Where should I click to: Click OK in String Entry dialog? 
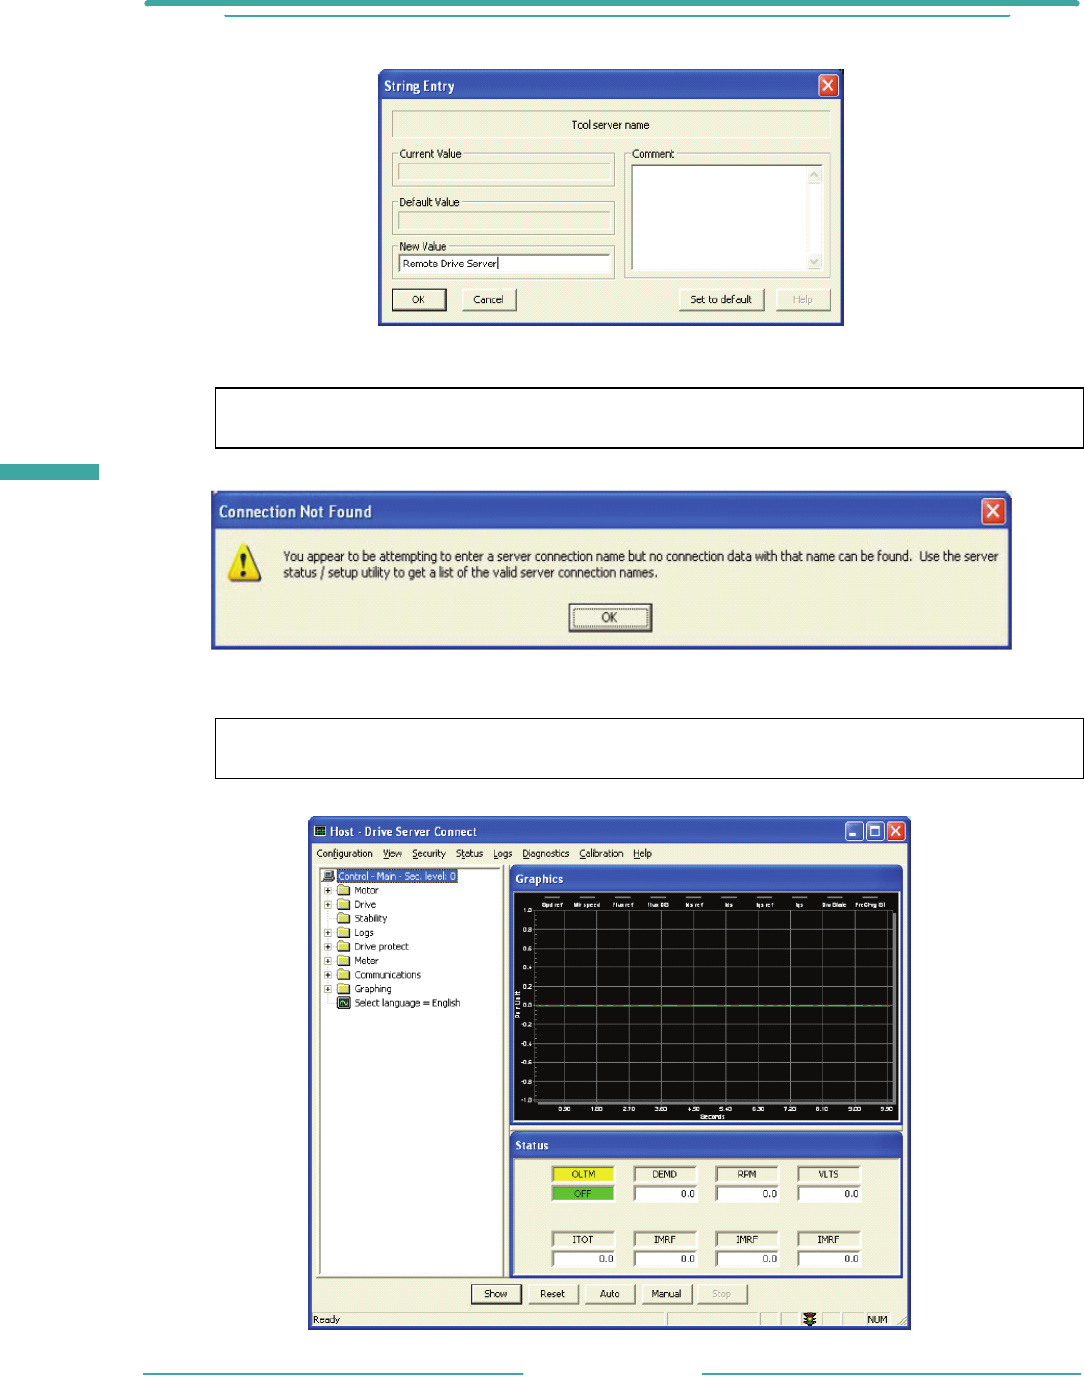(418, 299)
